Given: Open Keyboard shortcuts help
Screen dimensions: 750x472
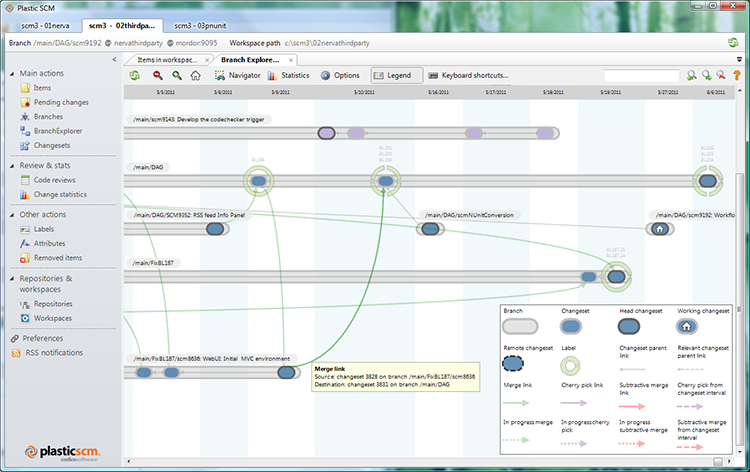Looking at the screenshot, I should tap(468, 76).
